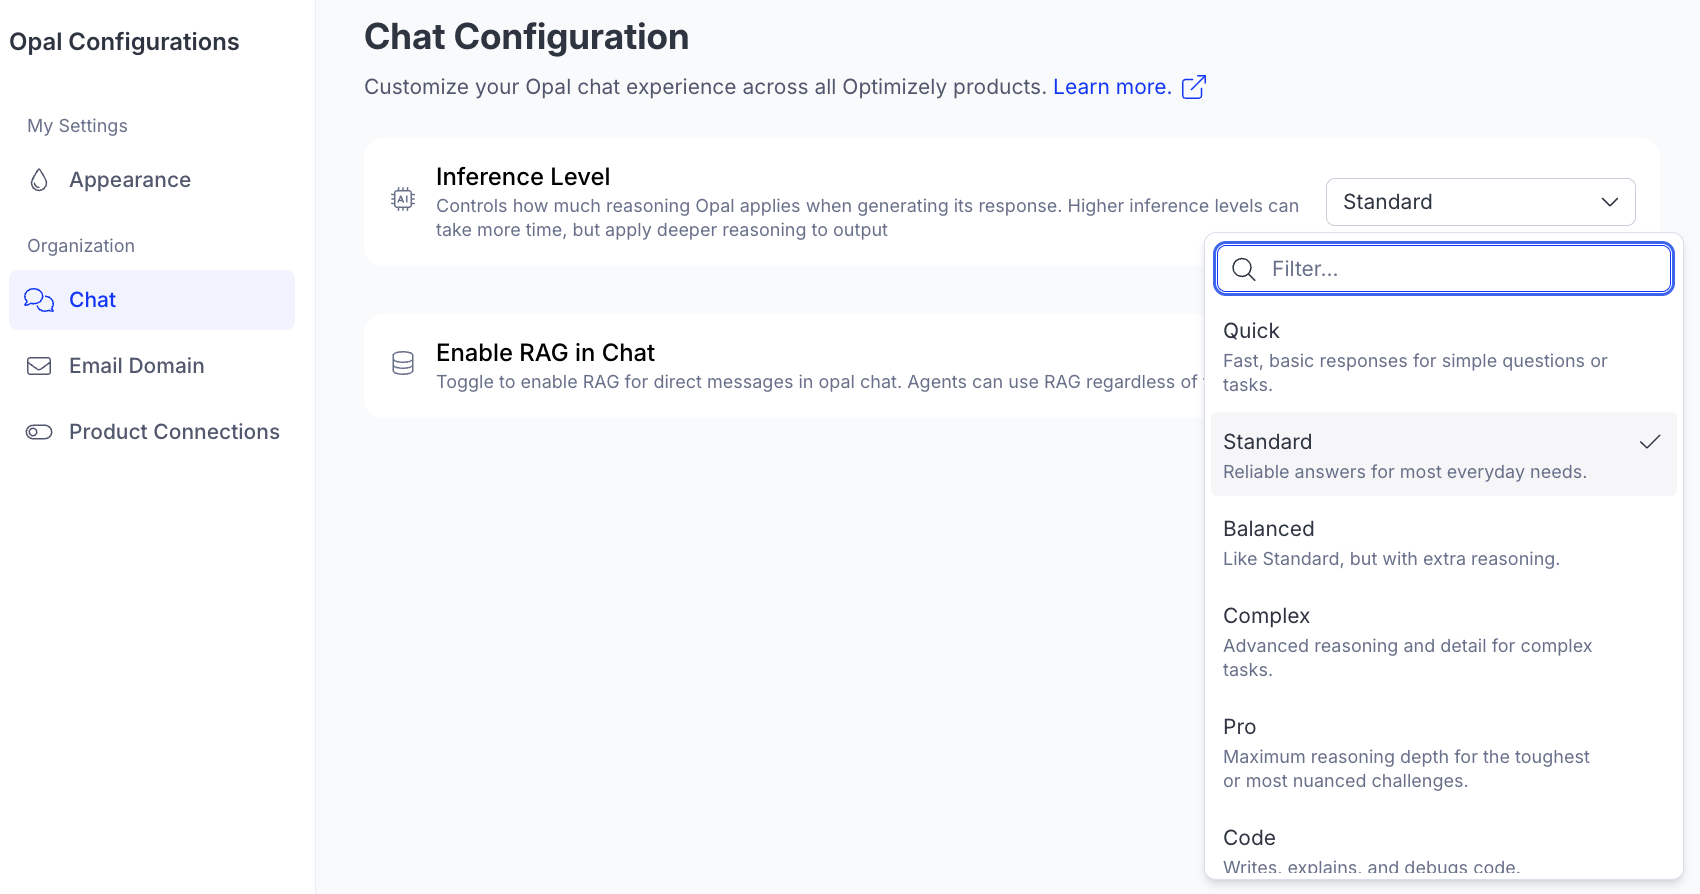Click the database icon beside Enable RAG
Screen dimensions: 1700x894
click(403, 363)
